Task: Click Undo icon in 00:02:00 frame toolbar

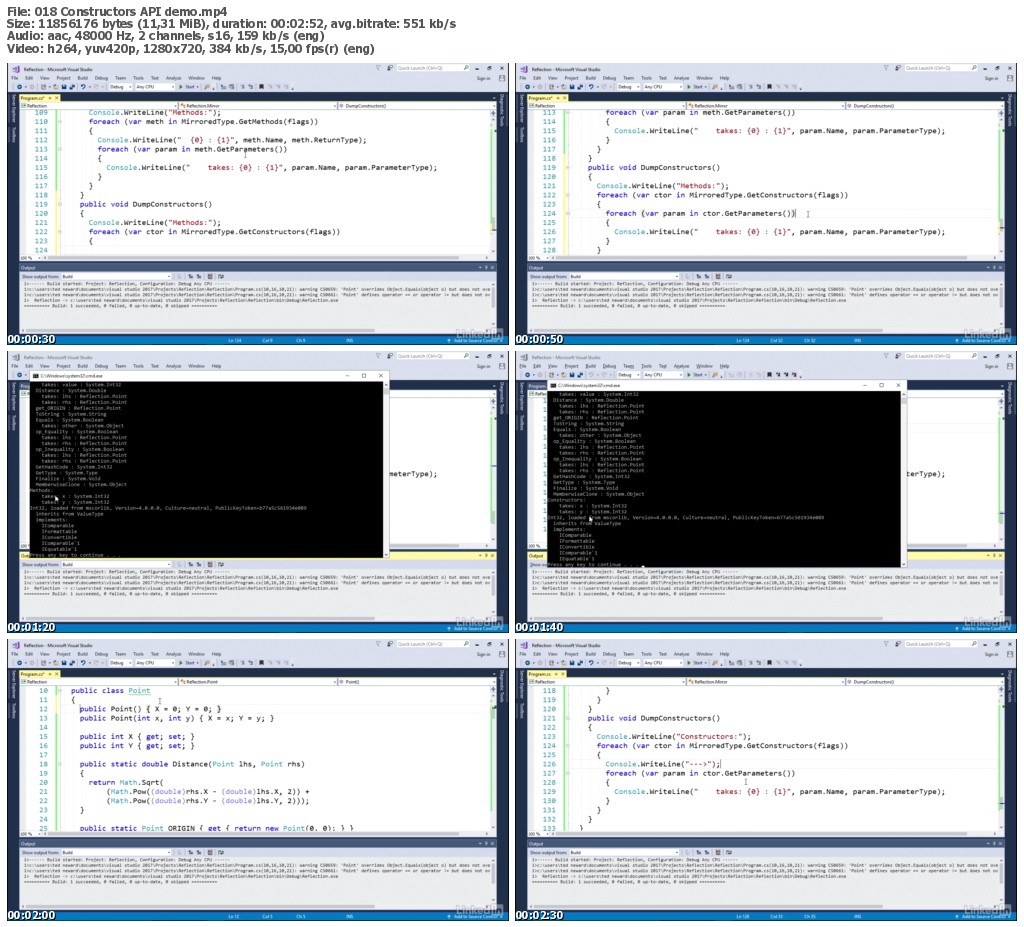Action: coord(83,663)
